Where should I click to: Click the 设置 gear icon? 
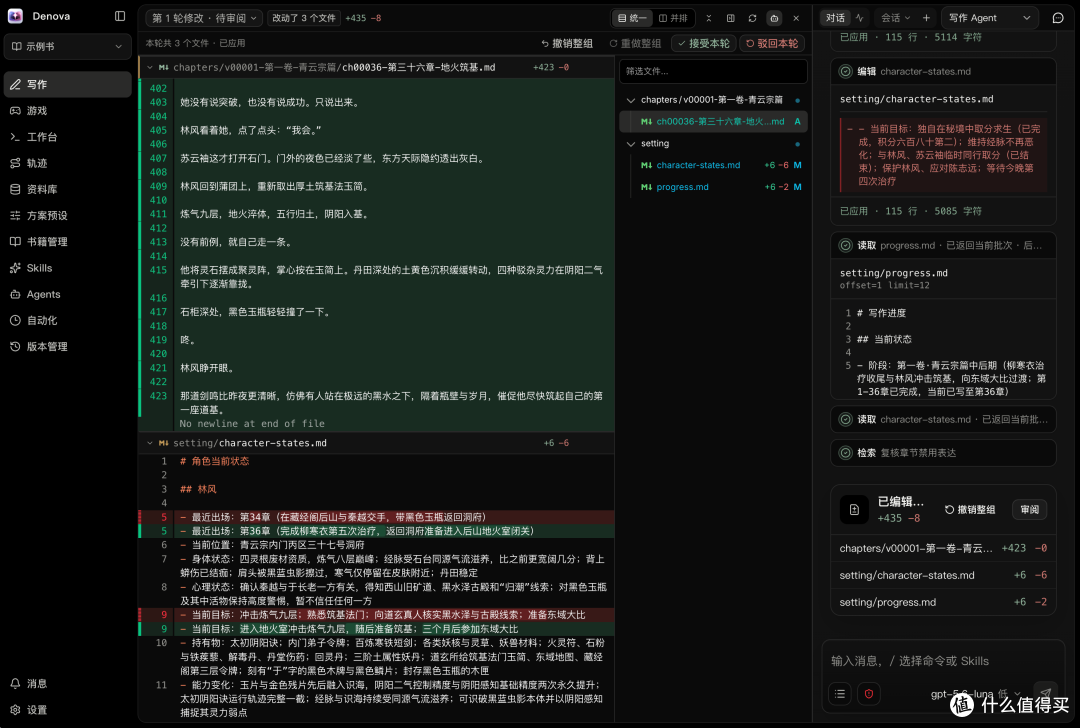(15, 709)
